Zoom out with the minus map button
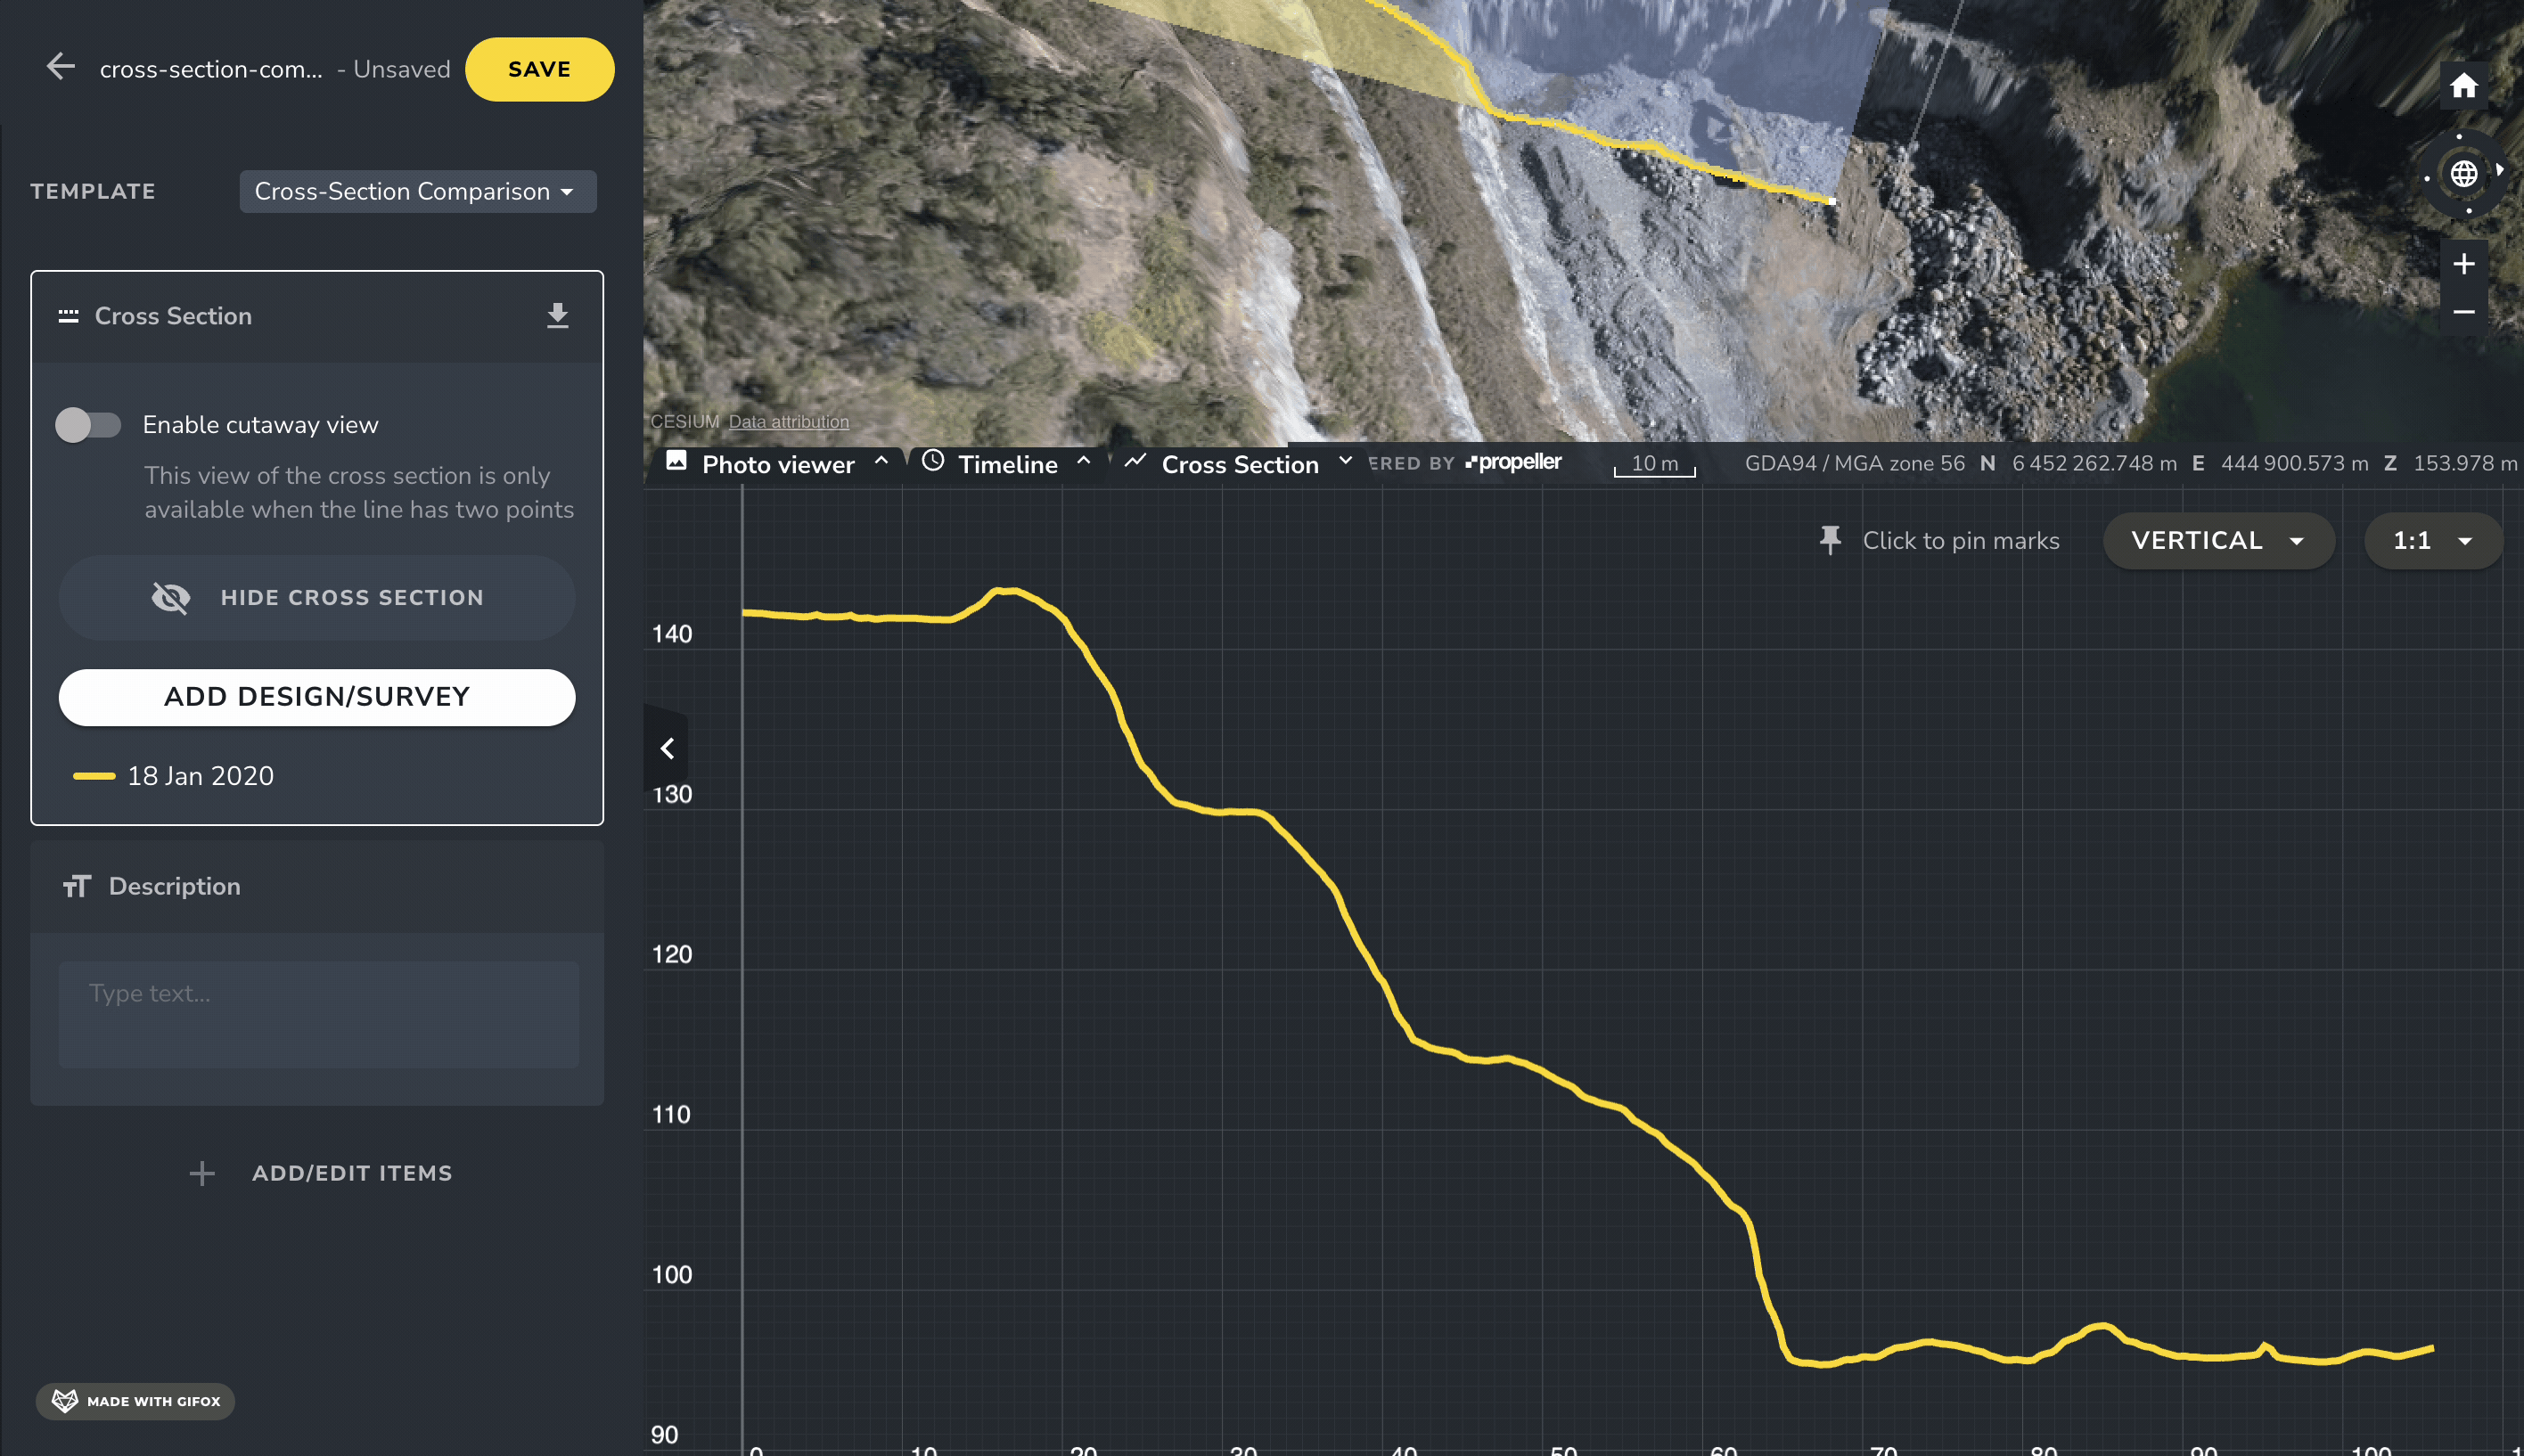Screen dimensions: 2524x1456 tap(2464, 312)
